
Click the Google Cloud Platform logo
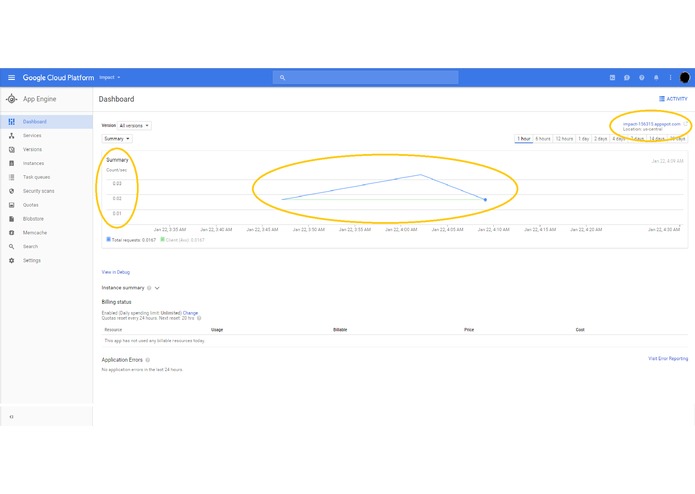(58, 78)
